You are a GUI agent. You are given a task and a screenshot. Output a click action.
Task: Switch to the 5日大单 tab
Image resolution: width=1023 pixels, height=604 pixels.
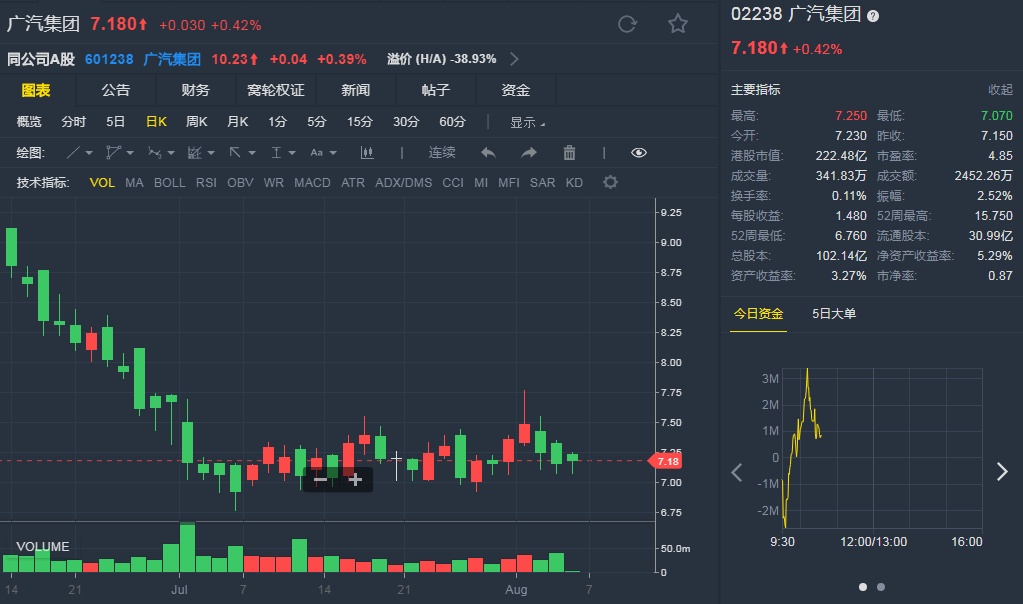click(834, 314)
